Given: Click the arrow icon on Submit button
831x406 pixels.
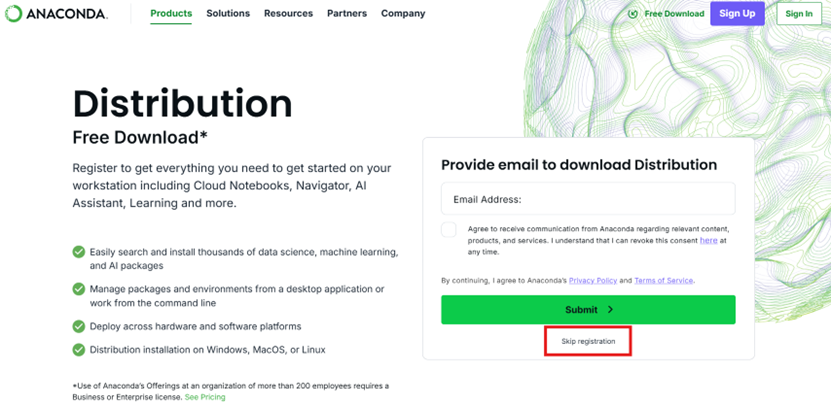Looking at the screenshot, I should [x=610, y=310].
